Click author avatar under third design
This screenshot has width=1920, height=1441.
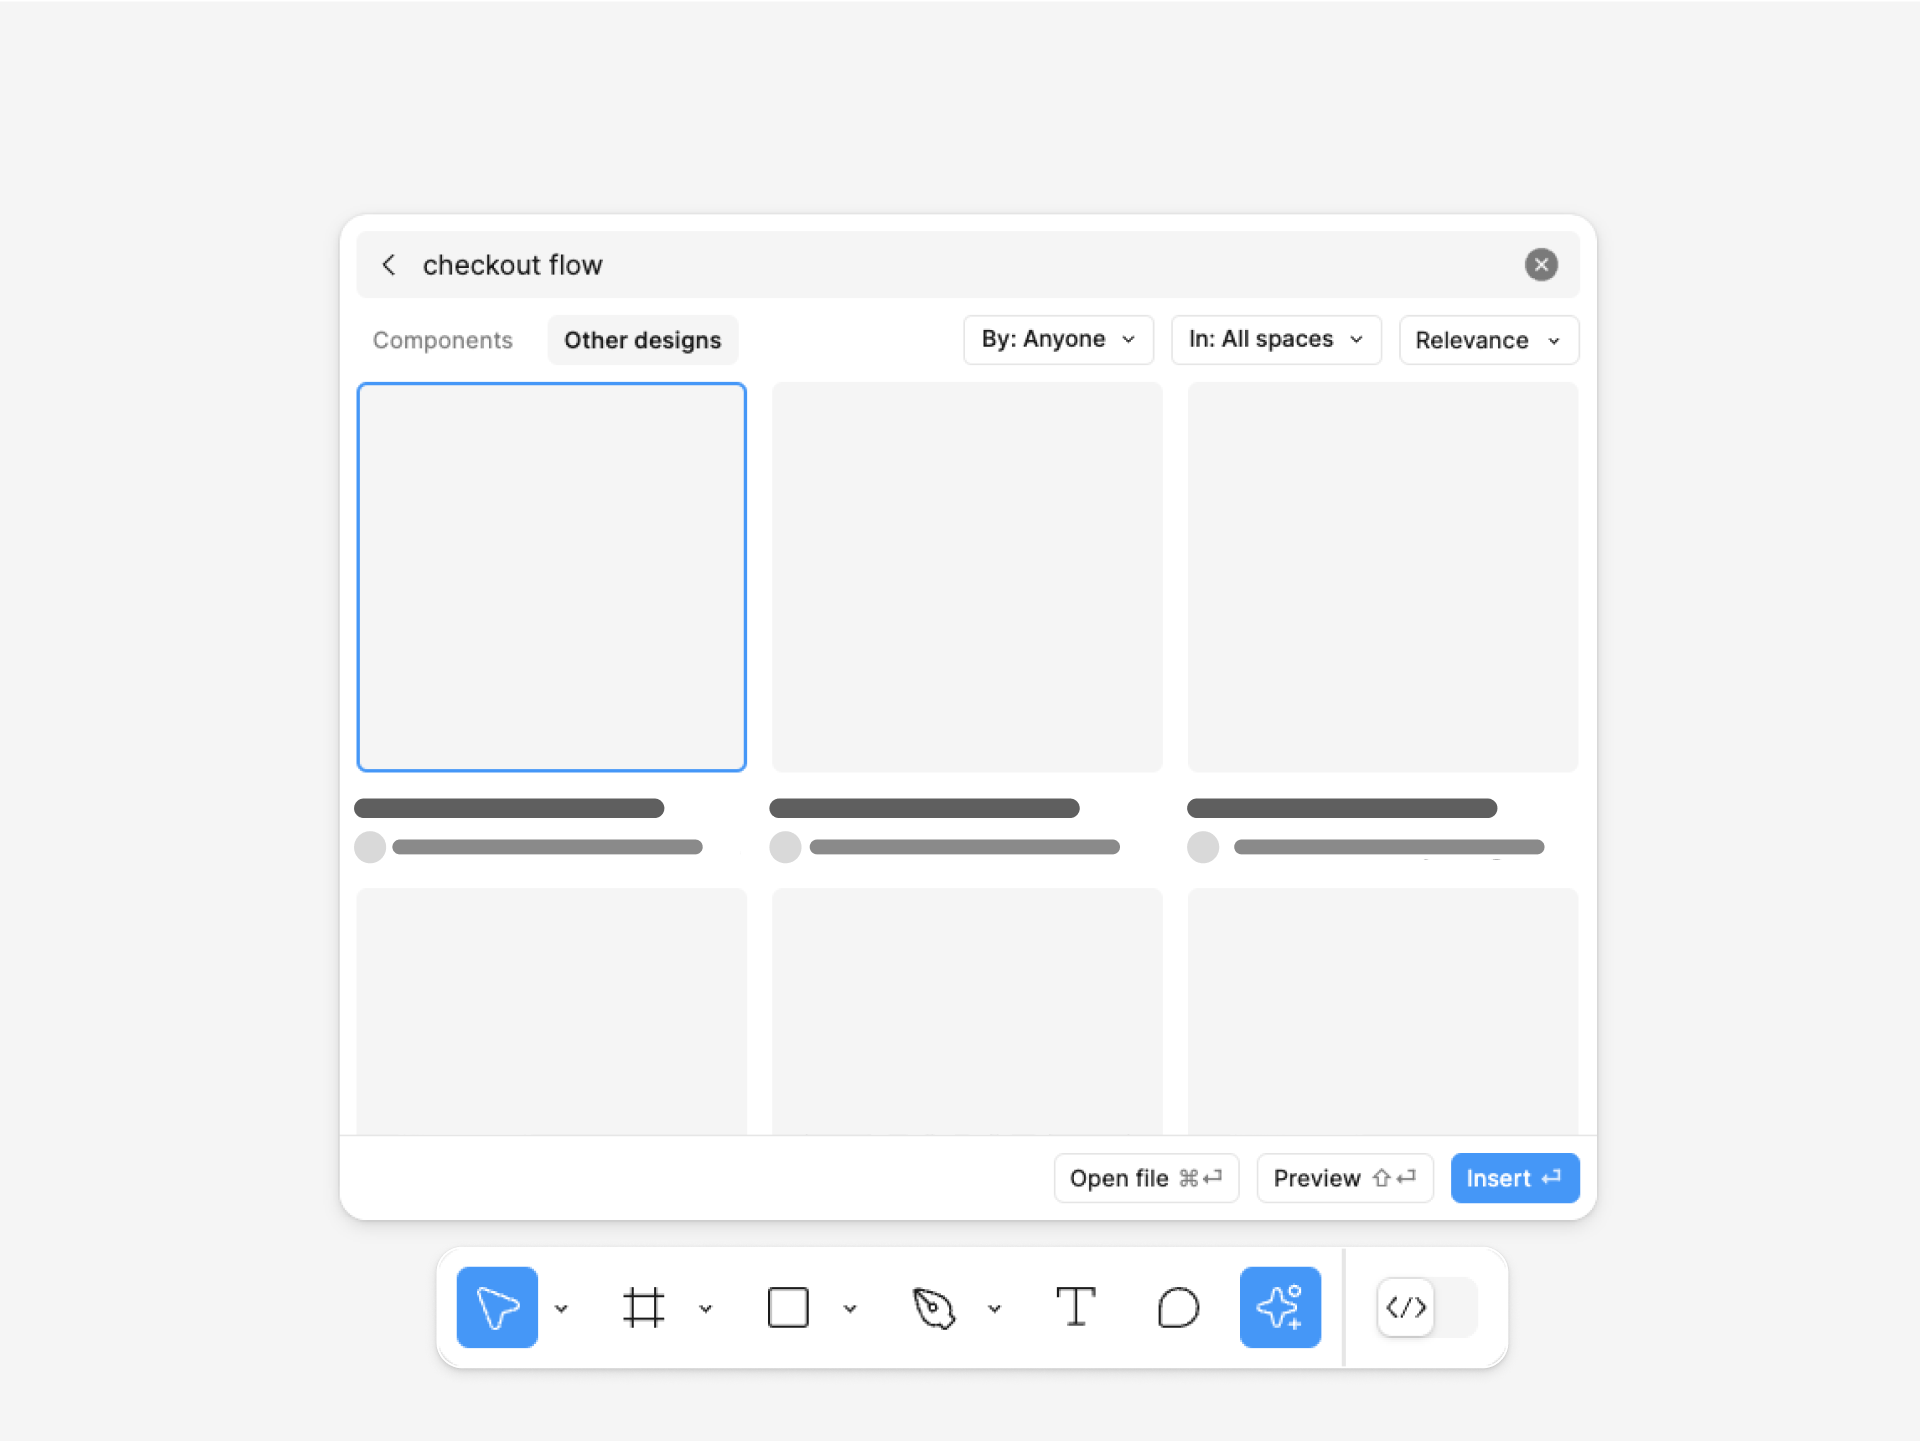click(x=1203, y=847)
